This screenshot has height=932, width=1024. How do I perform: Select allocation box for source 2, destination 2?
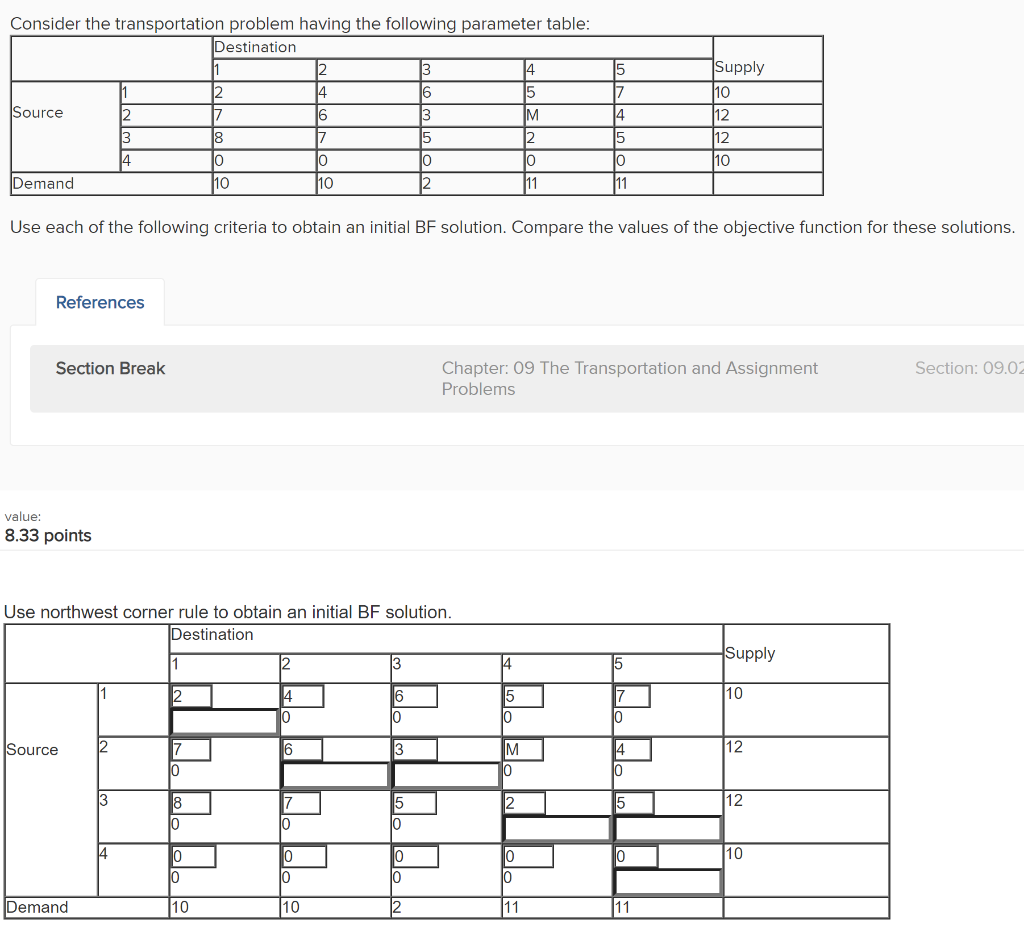[x=336, y=775]
